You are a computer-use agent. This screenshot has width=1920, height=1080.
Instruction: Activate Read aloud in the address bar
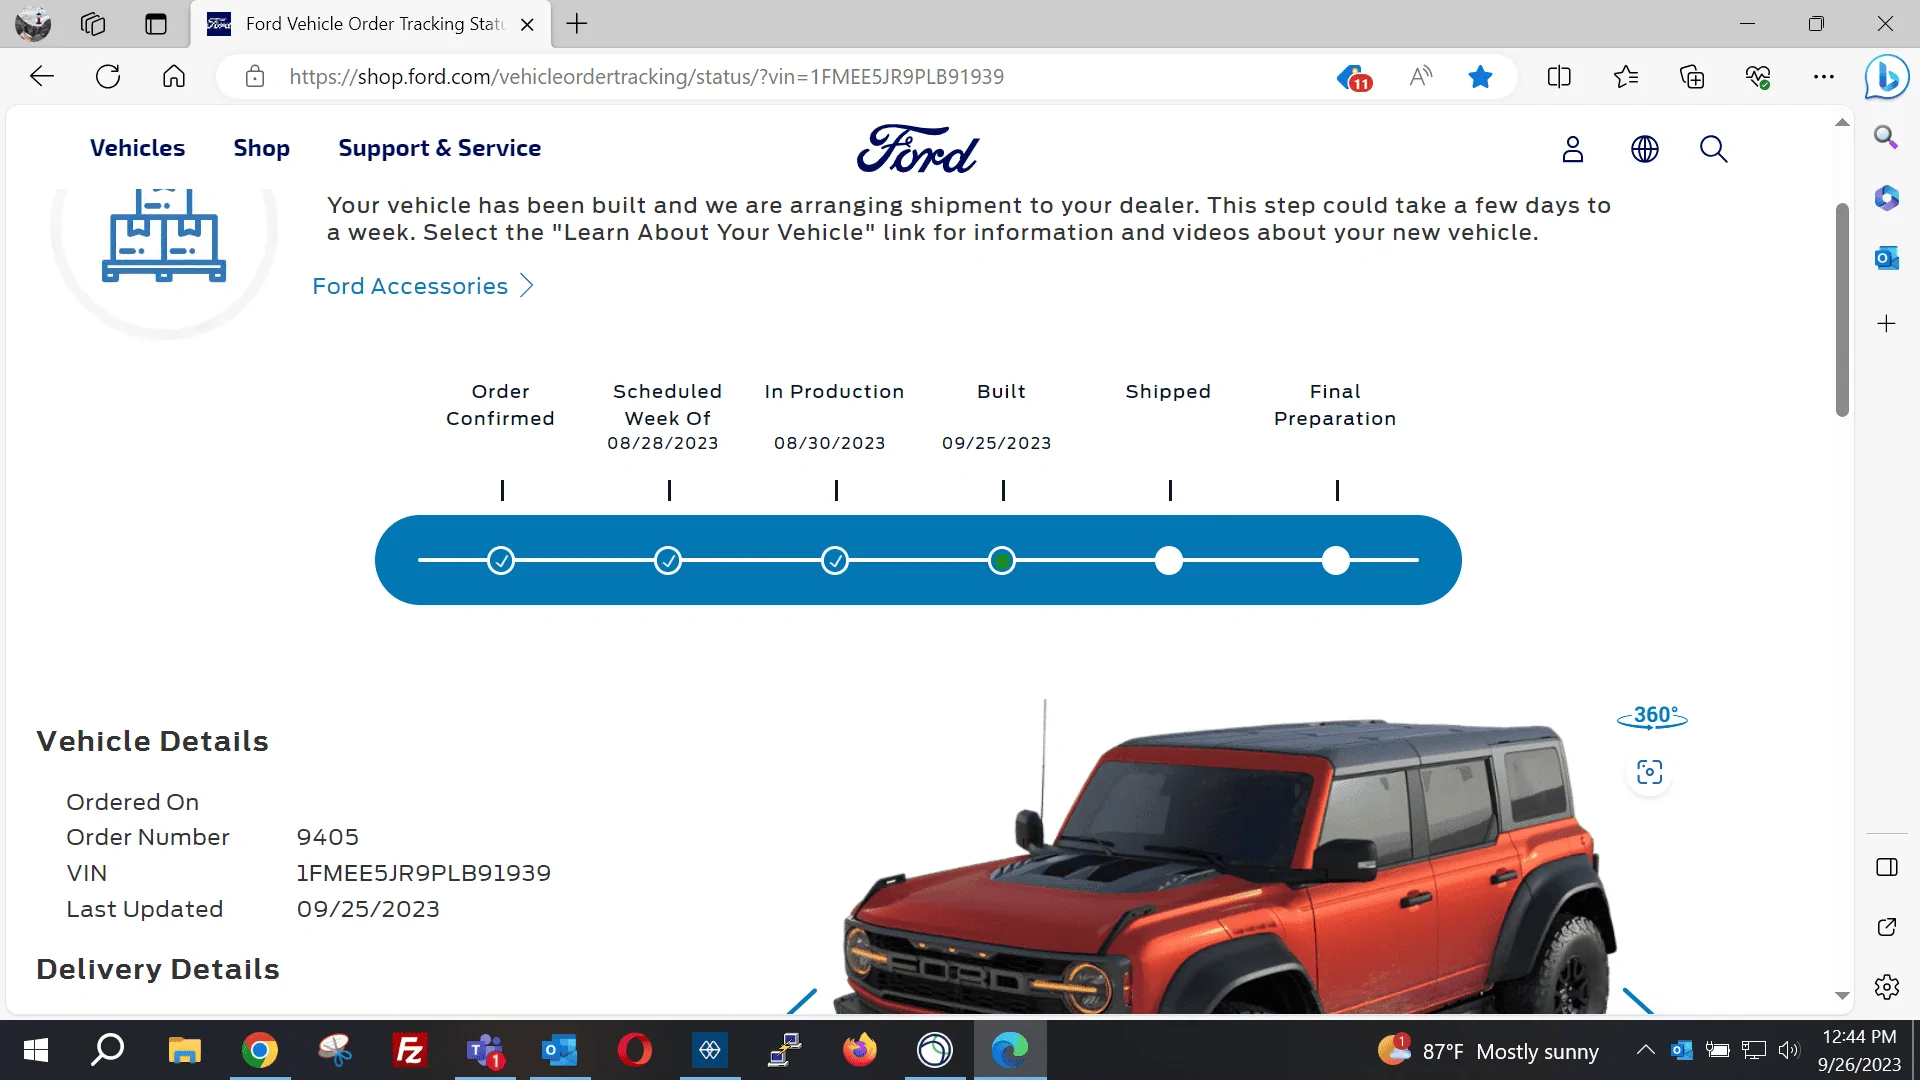pos(1420,77)
